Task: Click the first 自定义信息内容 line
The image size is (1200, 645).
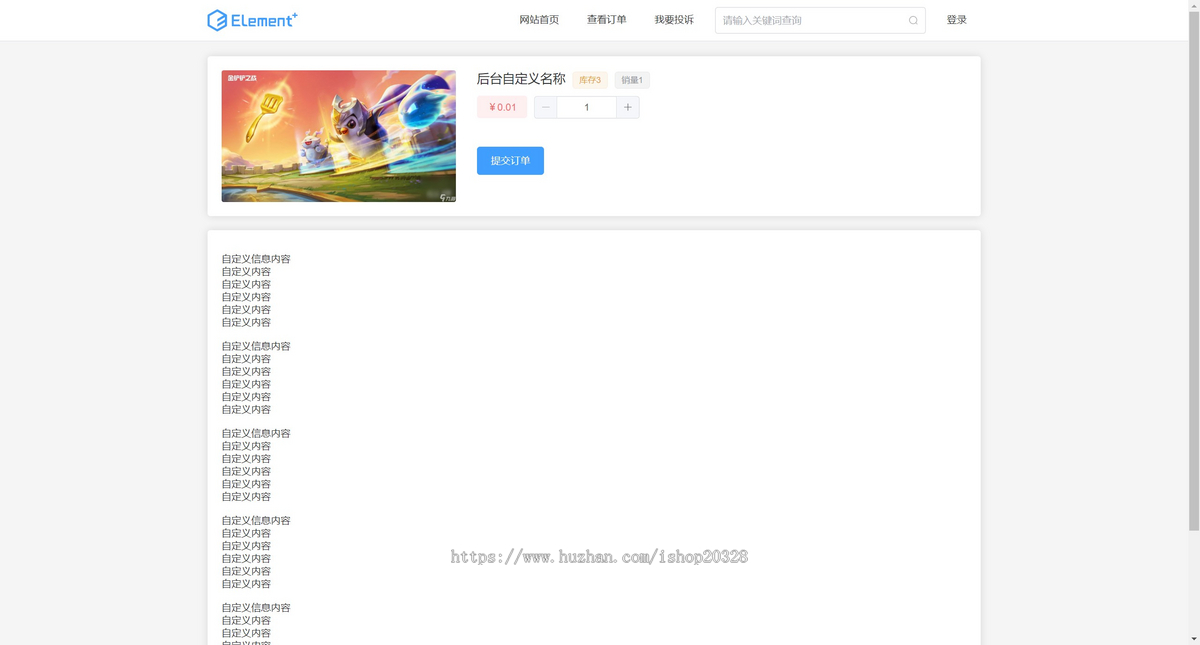Action: click(x=256, y=259)
